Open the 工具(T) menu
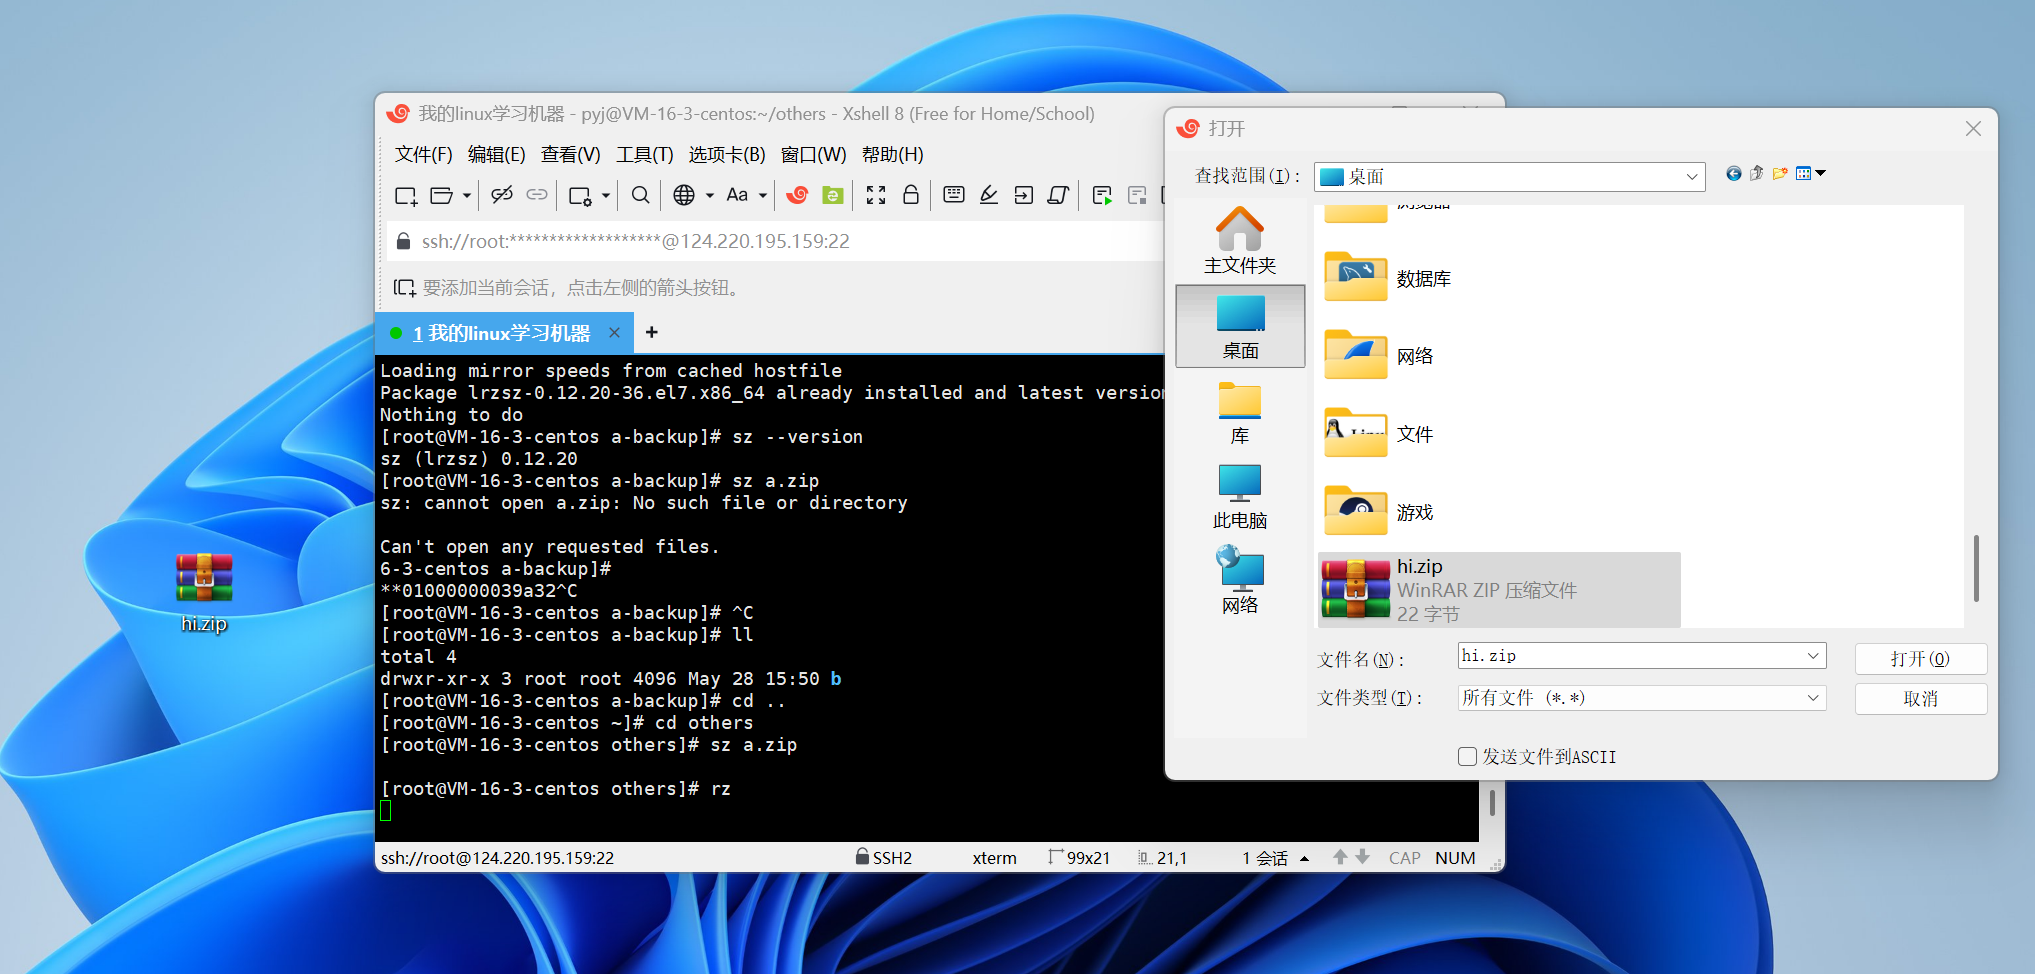The width and height of the screenshot is (2035, 974). (x=645, y=155)
